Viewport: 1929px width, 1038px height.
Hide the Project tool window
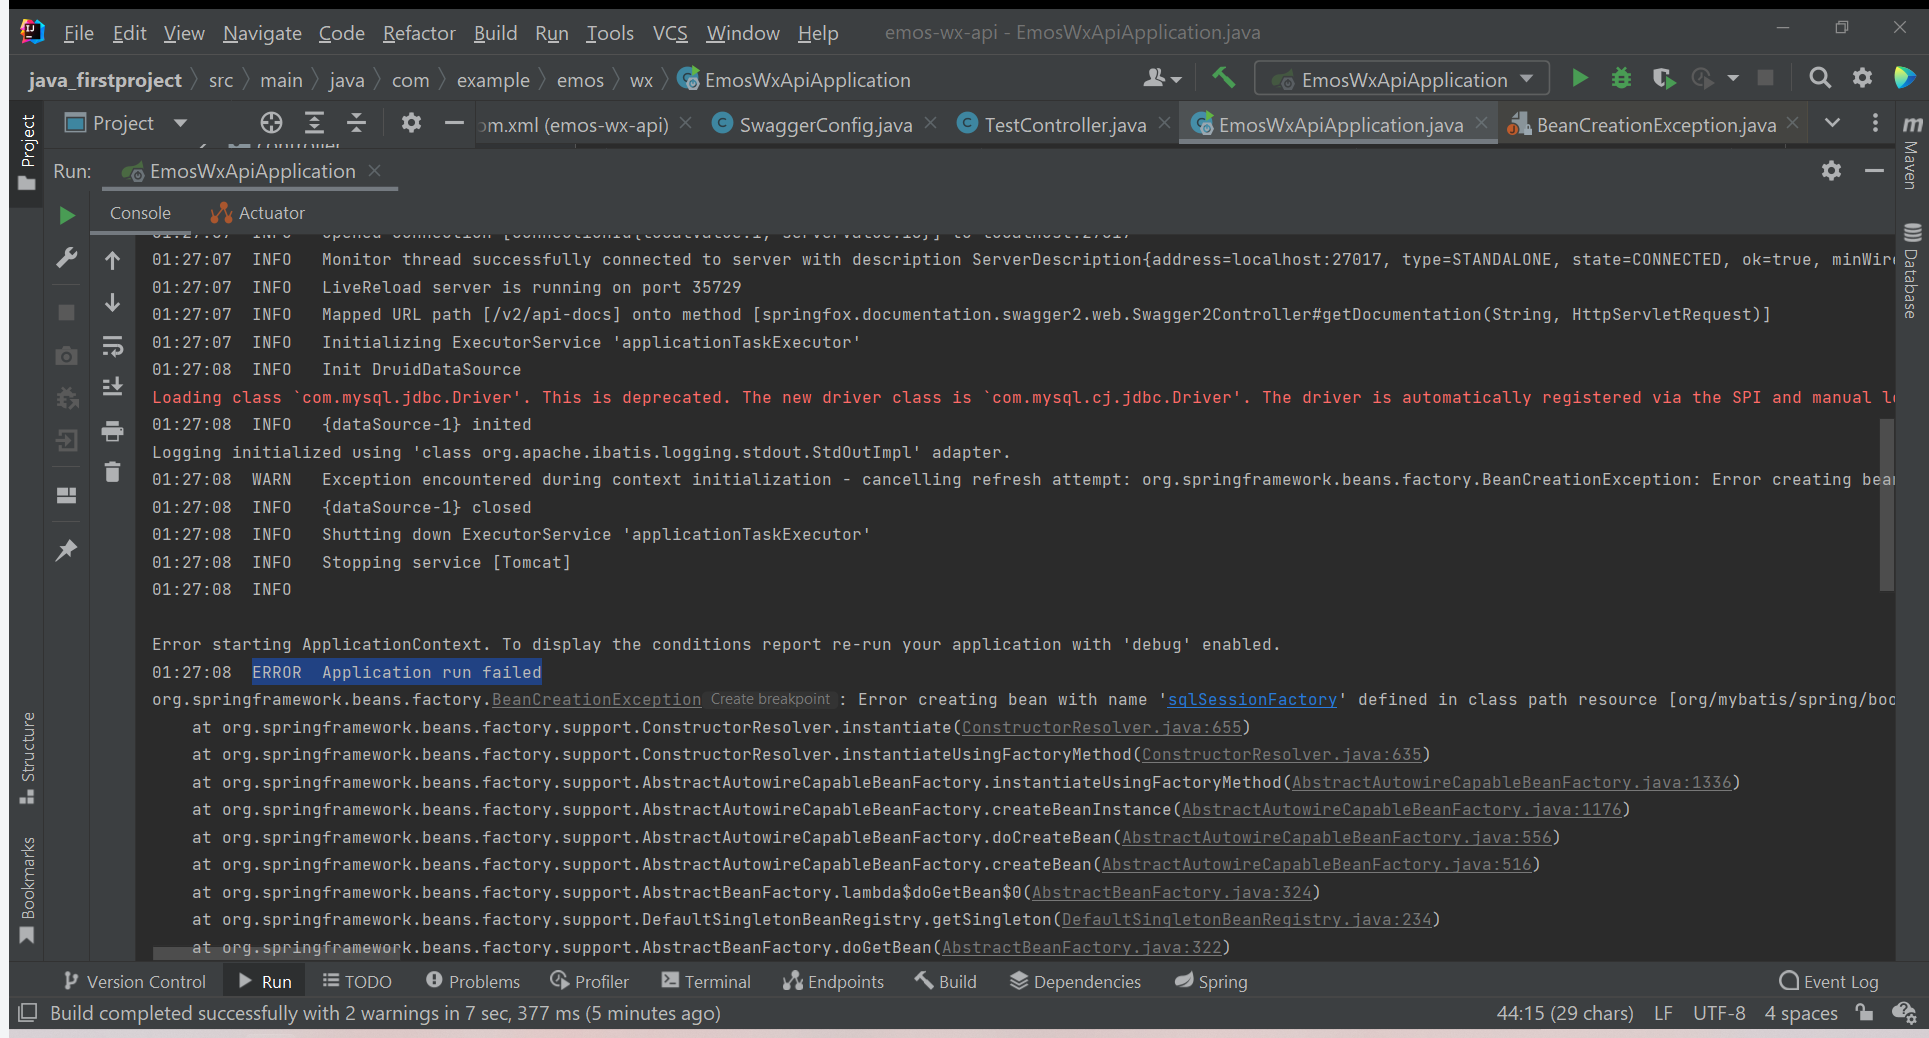[454, 123]
